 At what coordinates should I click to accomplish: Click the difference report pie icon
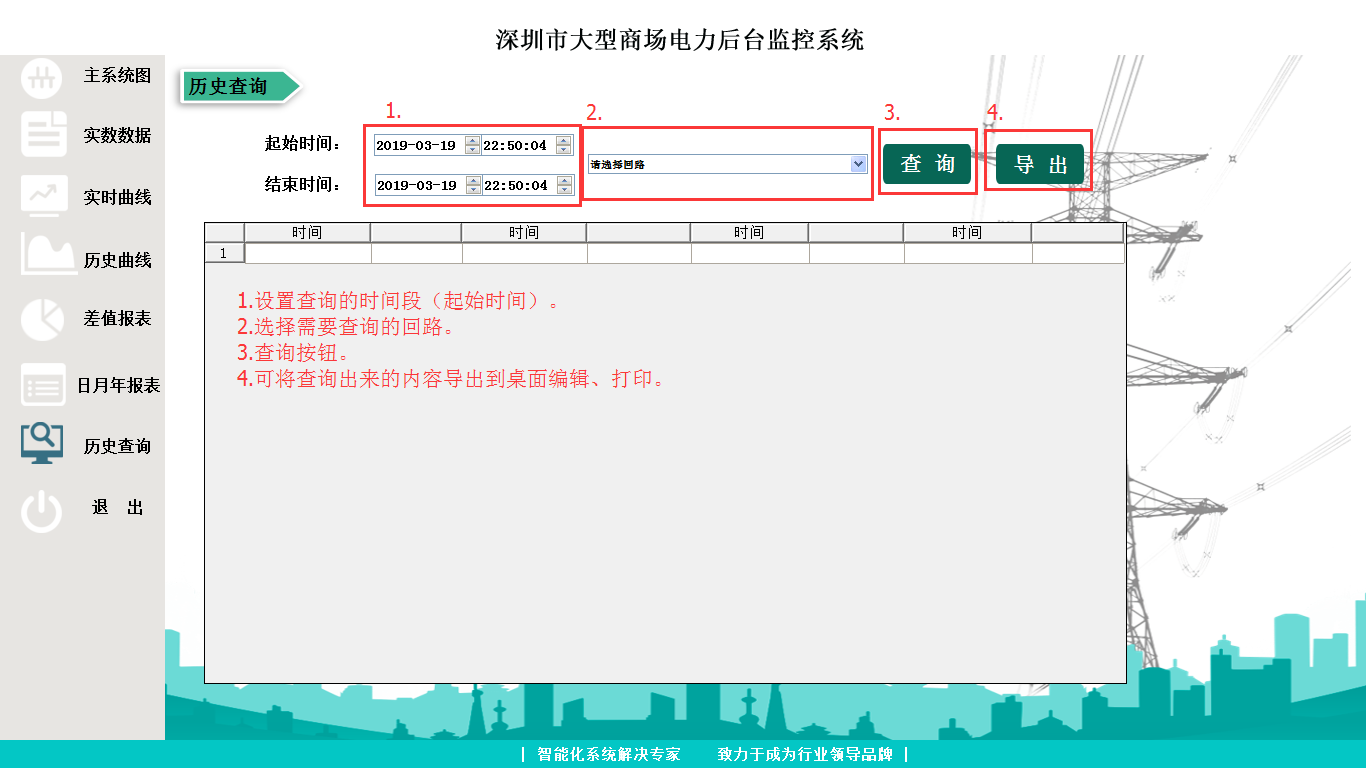pyautogui.click(x=42, y=319)
